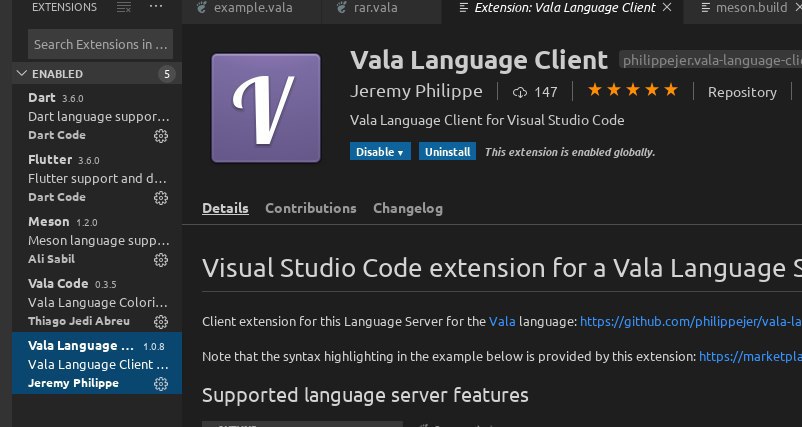Click the Vala purple V logo
The width and height of the screenshot is (802, 427).
click(266, 108)
